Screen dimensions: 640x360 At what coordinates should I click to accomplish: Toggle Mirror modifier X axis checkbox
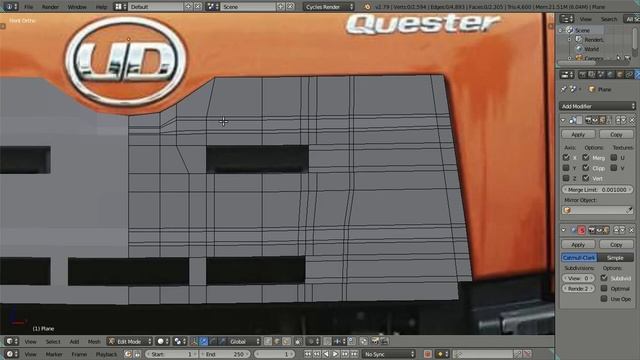[x=566, y=158]
